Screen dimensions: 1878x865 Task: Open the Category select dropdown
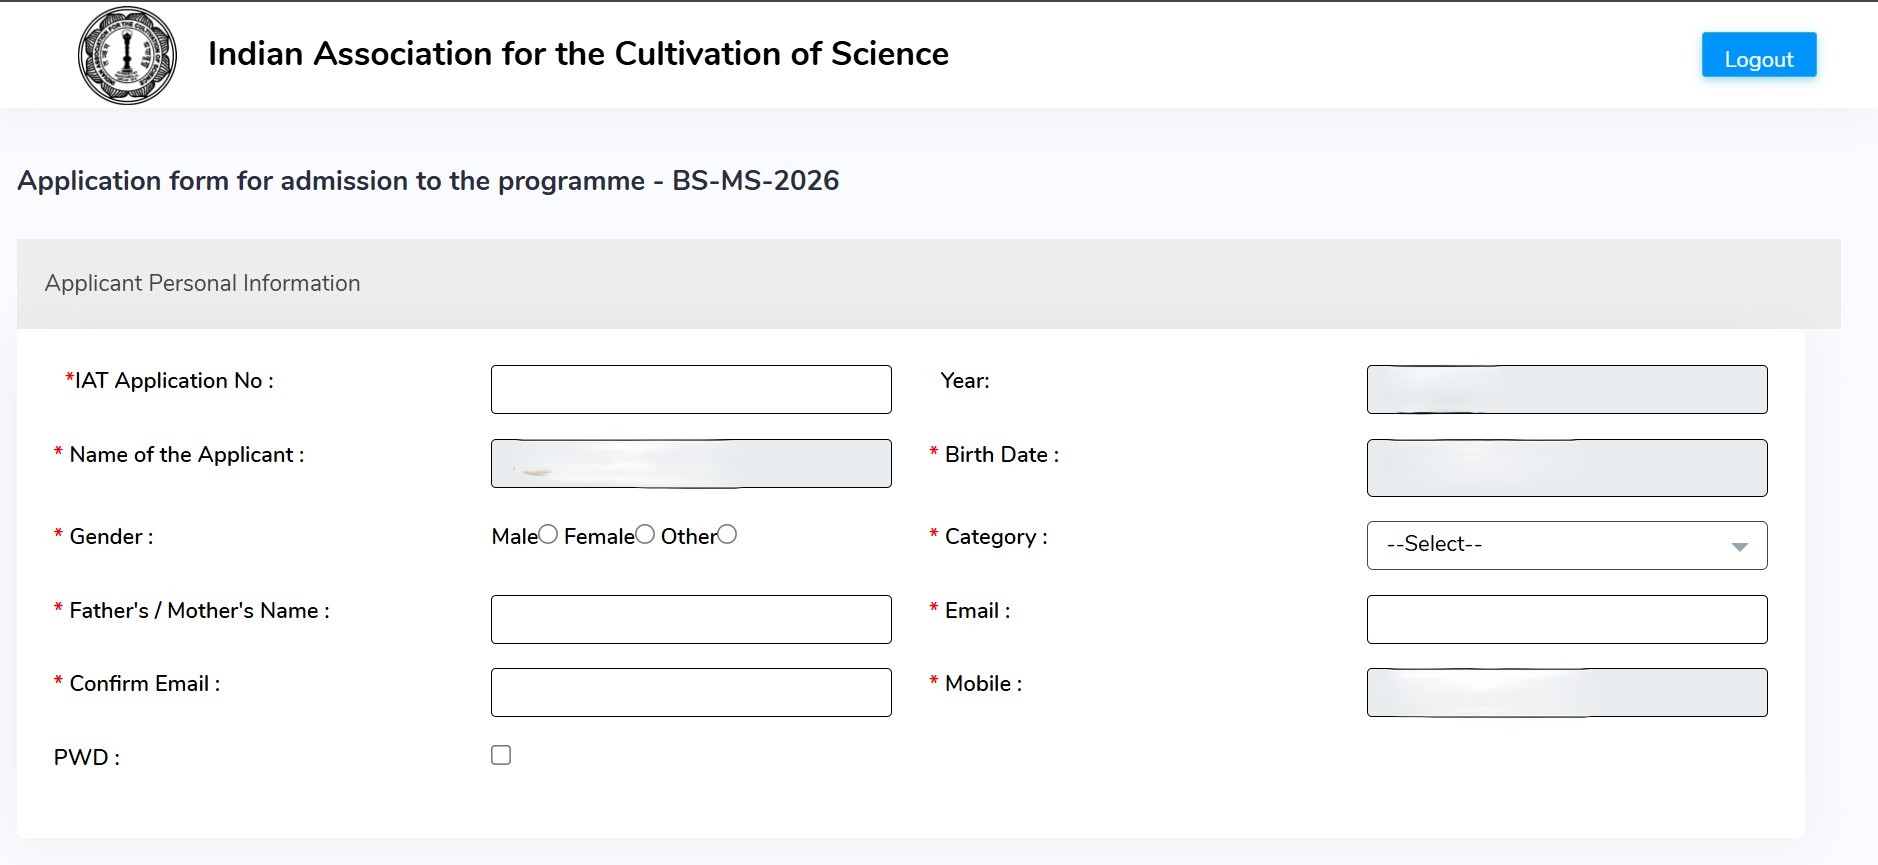tap(1565, 545)
